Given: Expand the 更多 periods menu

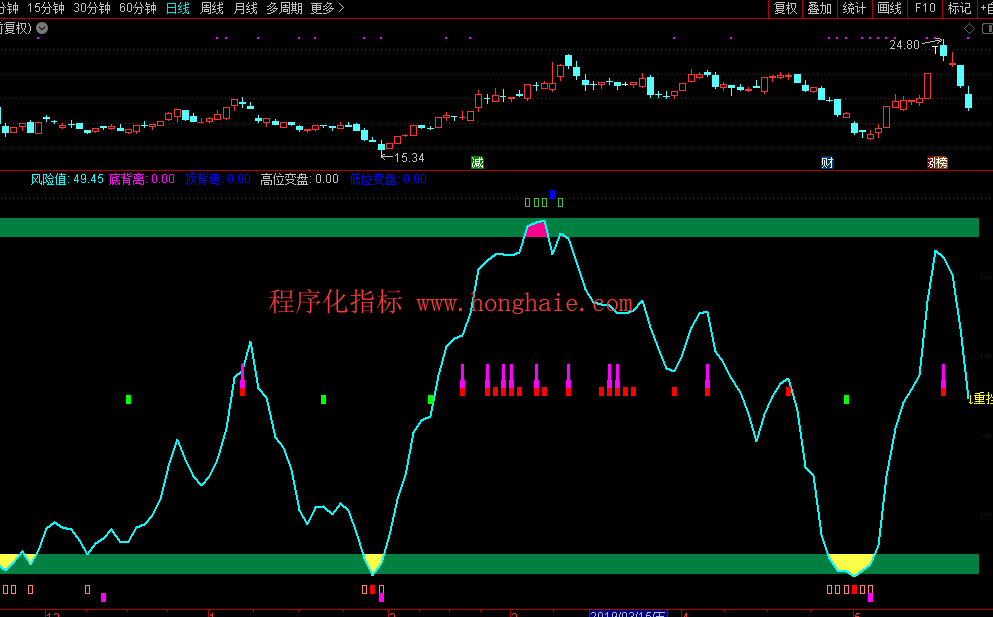Looking at the screenshot, I should point(327,8).
